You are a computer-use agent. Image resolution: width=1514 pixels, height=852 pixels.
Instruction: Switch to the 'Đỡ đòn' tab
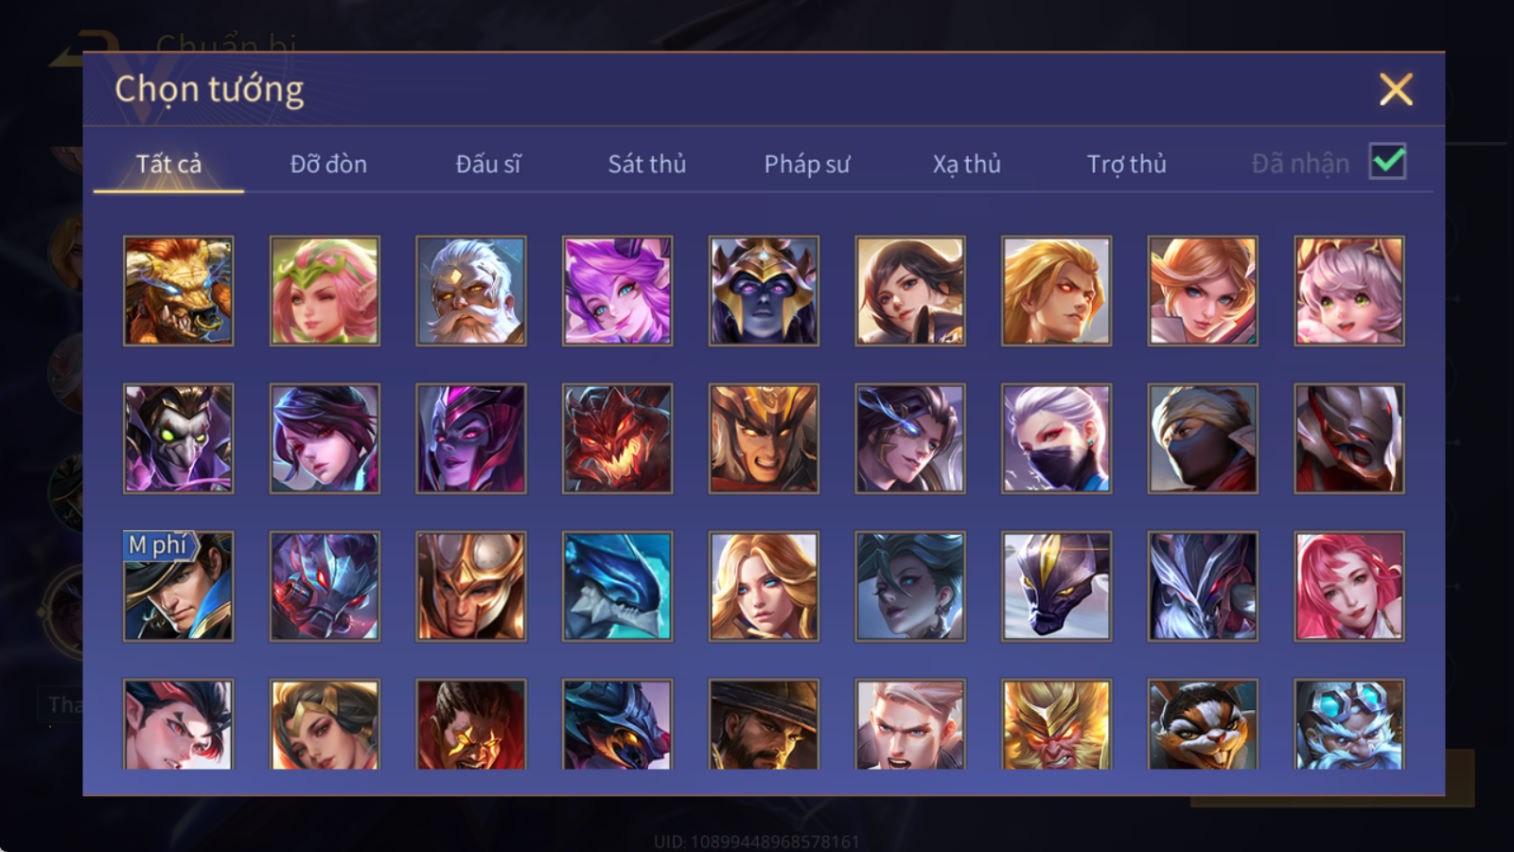click(x=328, y=164)
